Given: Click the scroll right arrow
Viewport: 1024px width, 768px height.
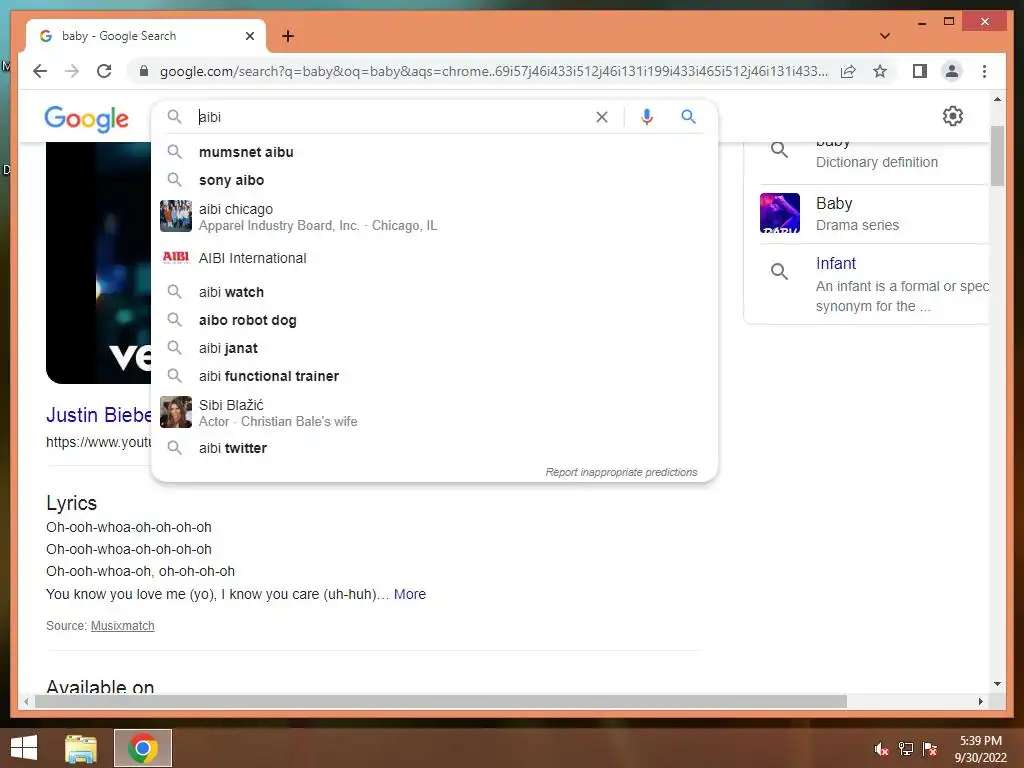Looking at the screenshot, I should [x=981, y=701].
